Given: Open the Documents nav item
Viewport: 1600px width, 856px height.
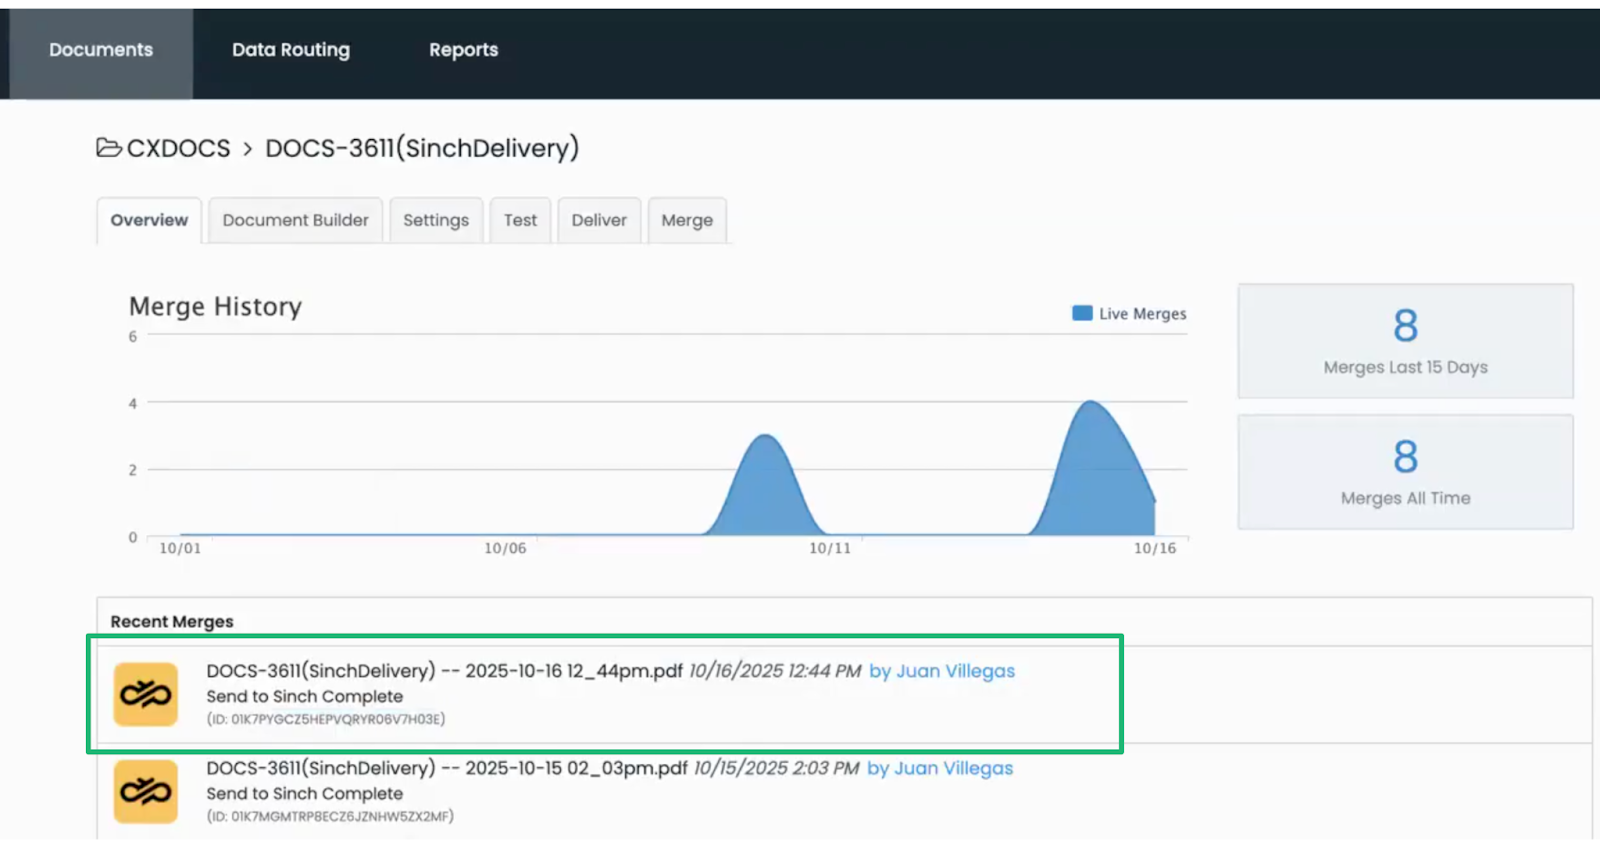Looking at the screenshot, I should (101, 50).
